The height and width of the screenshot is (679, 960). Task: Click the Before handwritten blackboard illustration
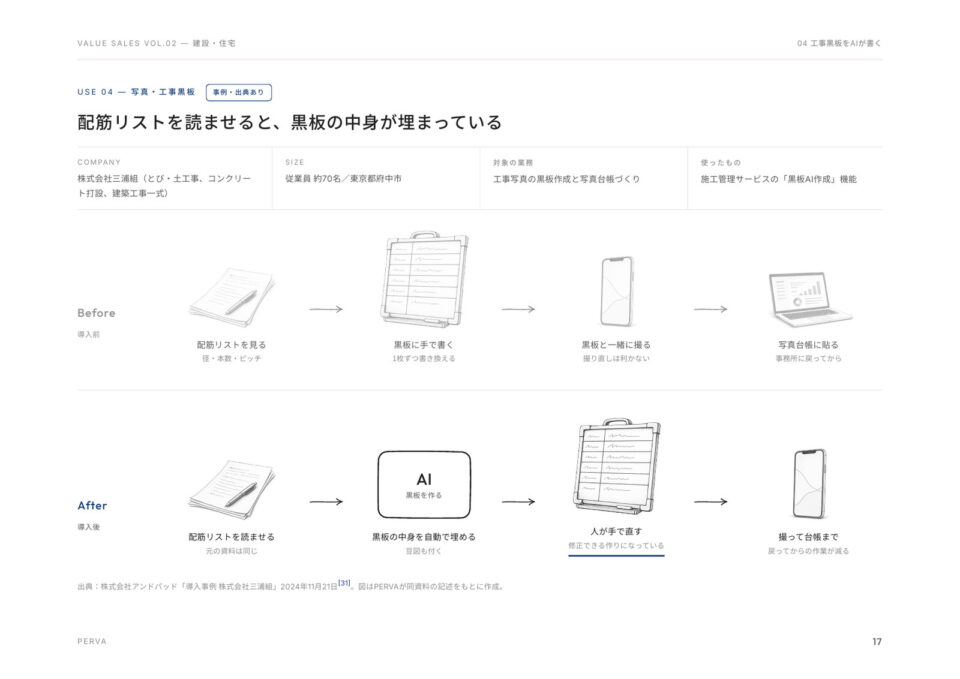424,279
